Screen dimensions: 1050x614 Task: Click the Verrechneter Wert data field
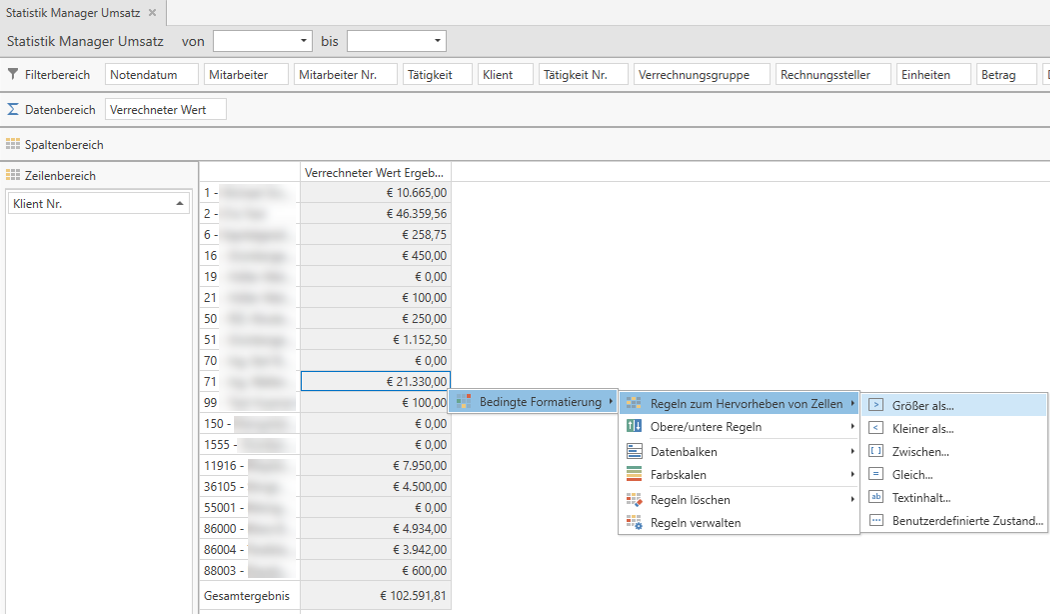[x=166, y=110]
